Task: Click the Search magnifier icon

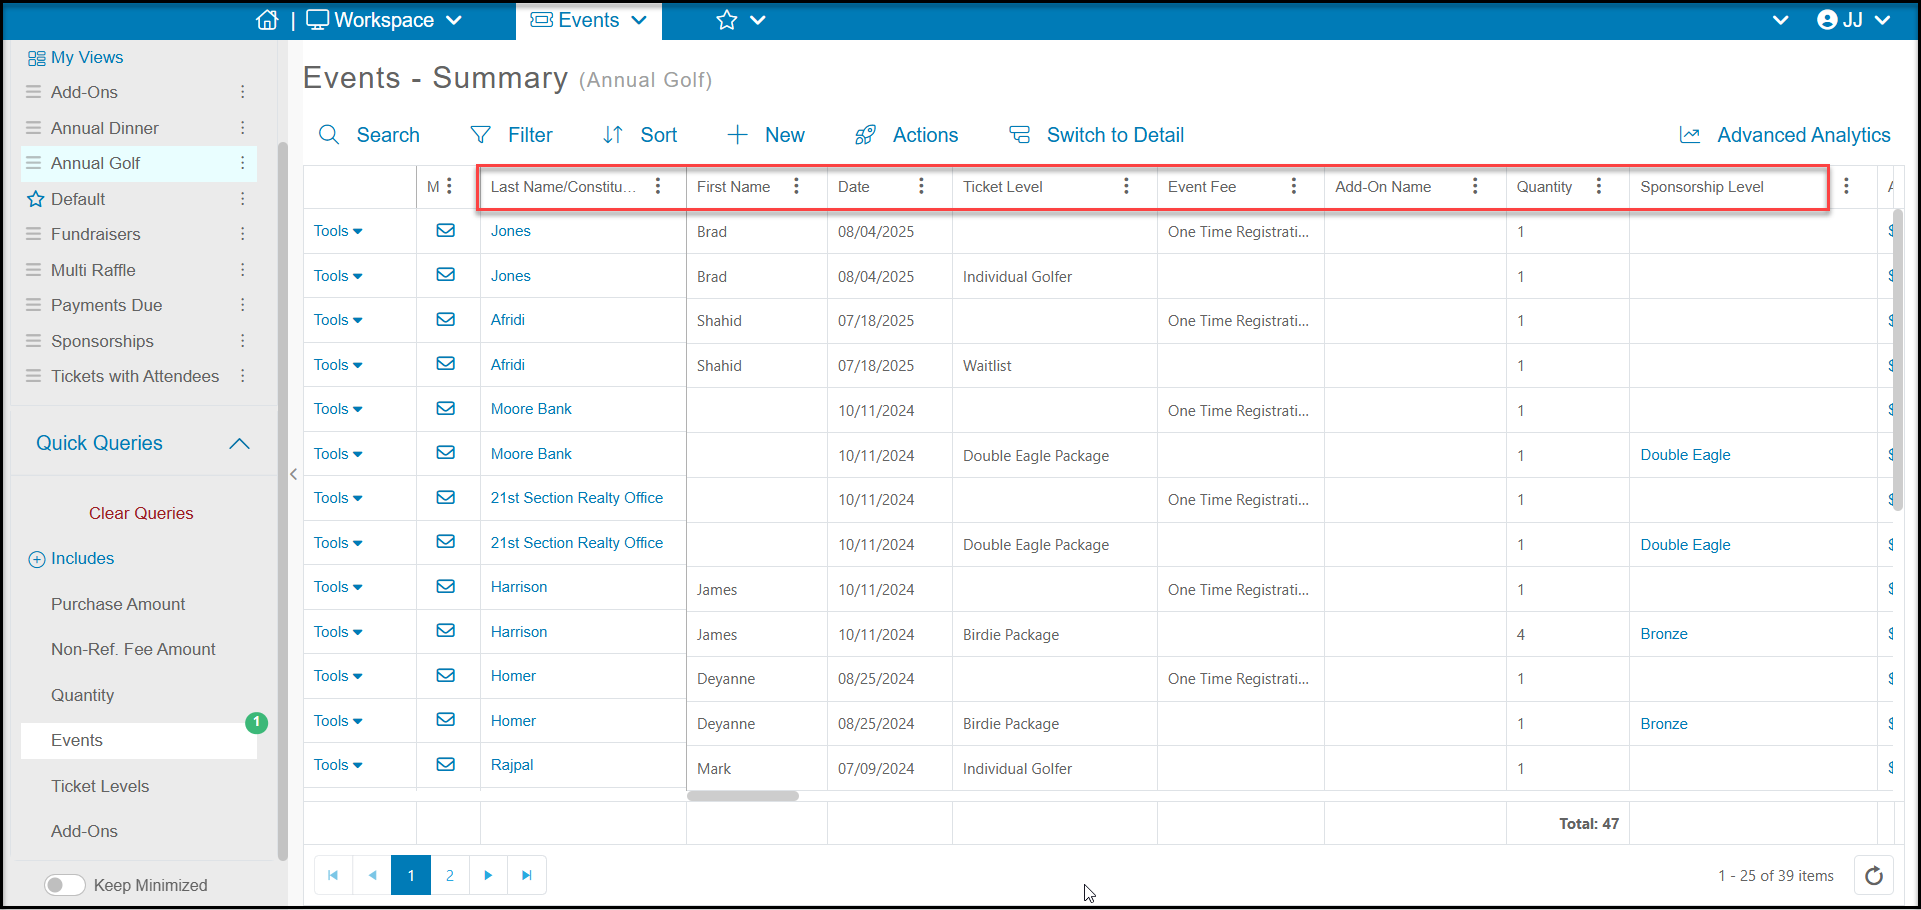Action: click(329, 135)
